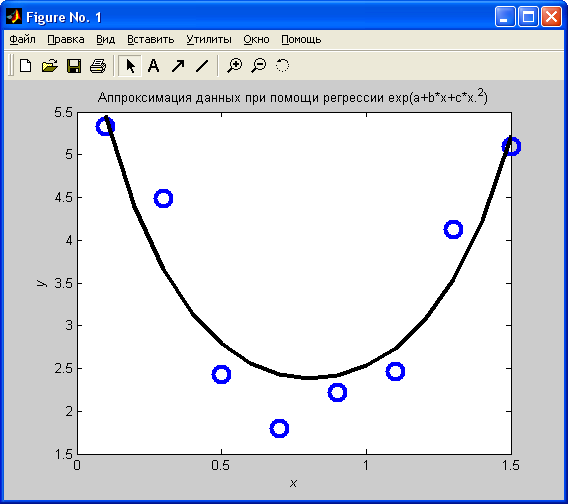Open a file with the folder icon

click(50, 66)
